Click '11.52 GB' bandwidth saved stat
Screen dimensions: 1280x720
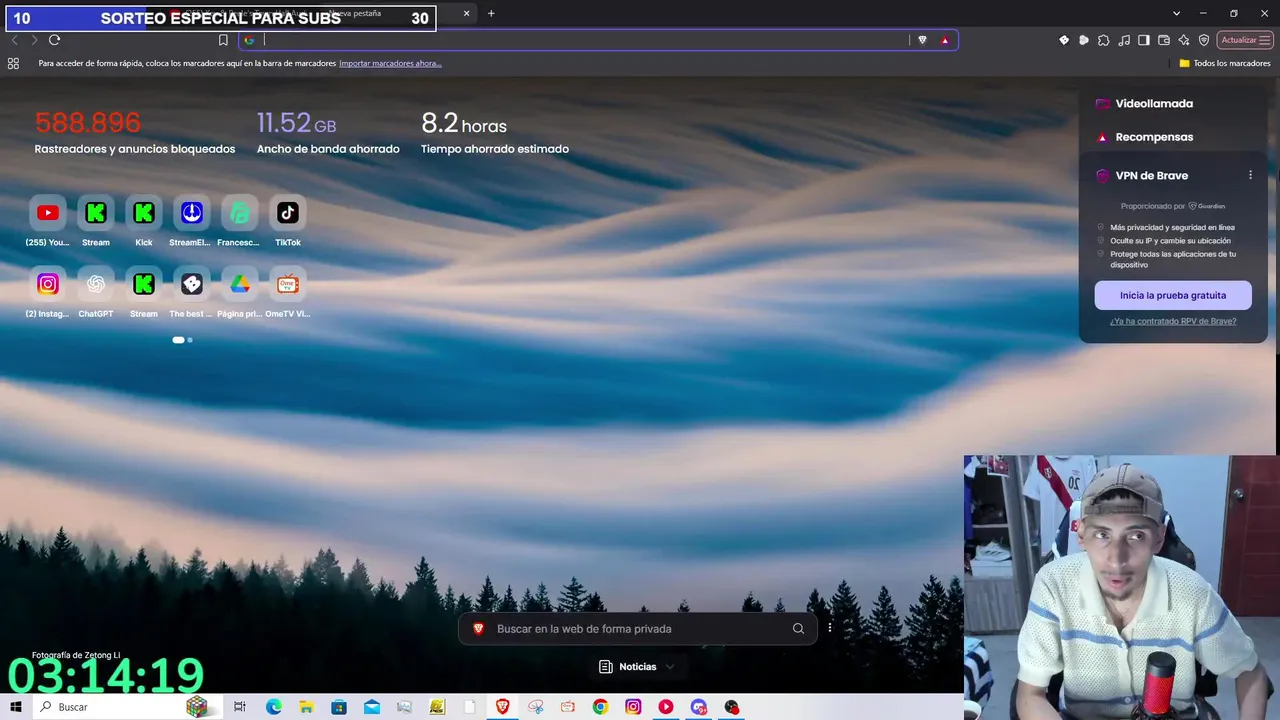296,123
